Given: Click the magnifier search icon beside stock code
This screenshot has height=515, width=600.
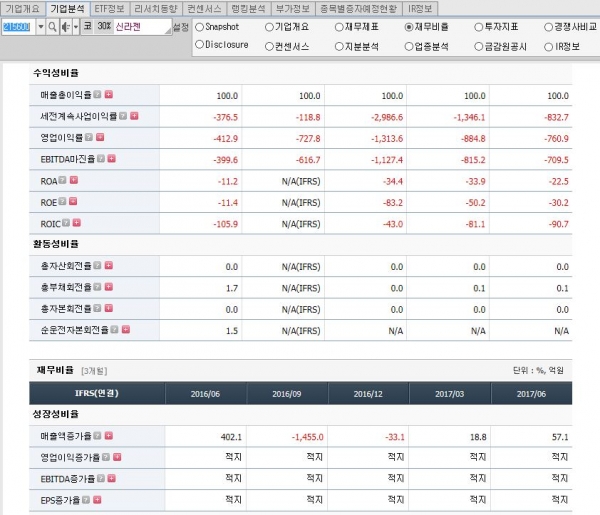Looking at the screenshot, I should click(x=53, y=27).
